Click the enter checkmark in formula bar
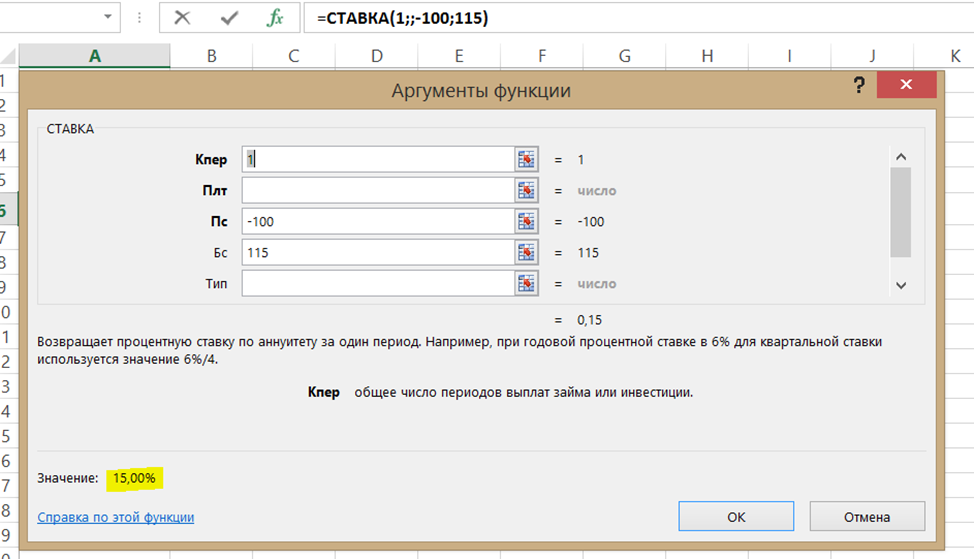Viewport: 974px width, 559px height. 229,18
